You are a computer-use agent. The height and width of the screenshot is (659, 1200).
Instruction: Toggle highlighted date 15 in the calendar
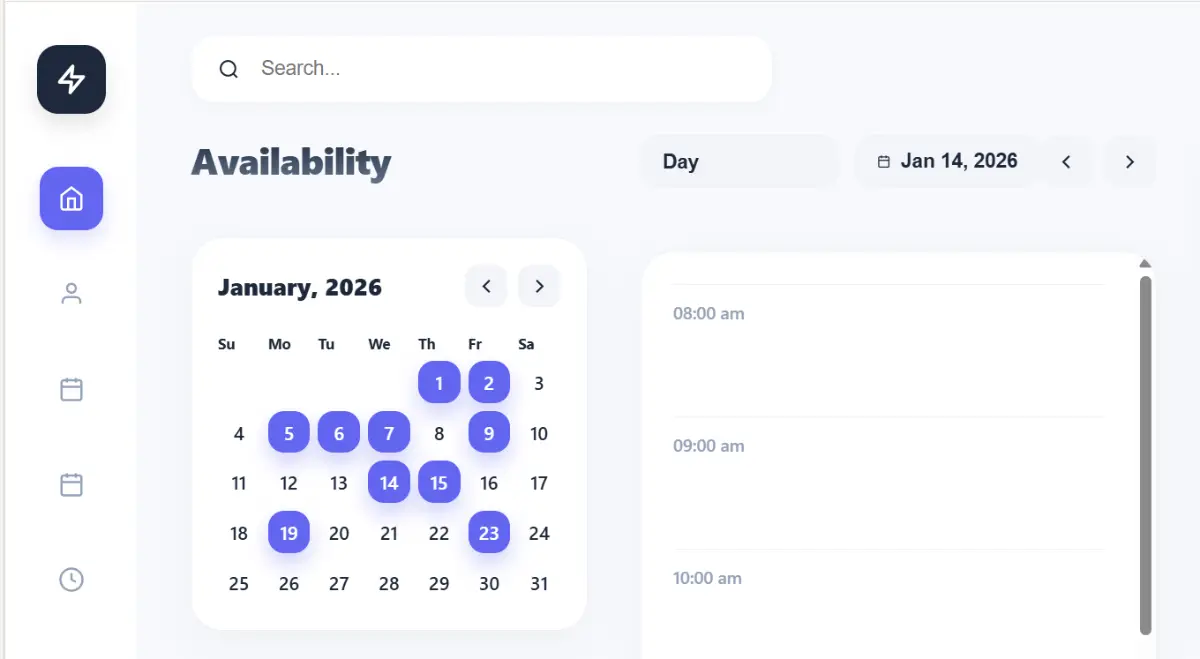pos(439,483)
